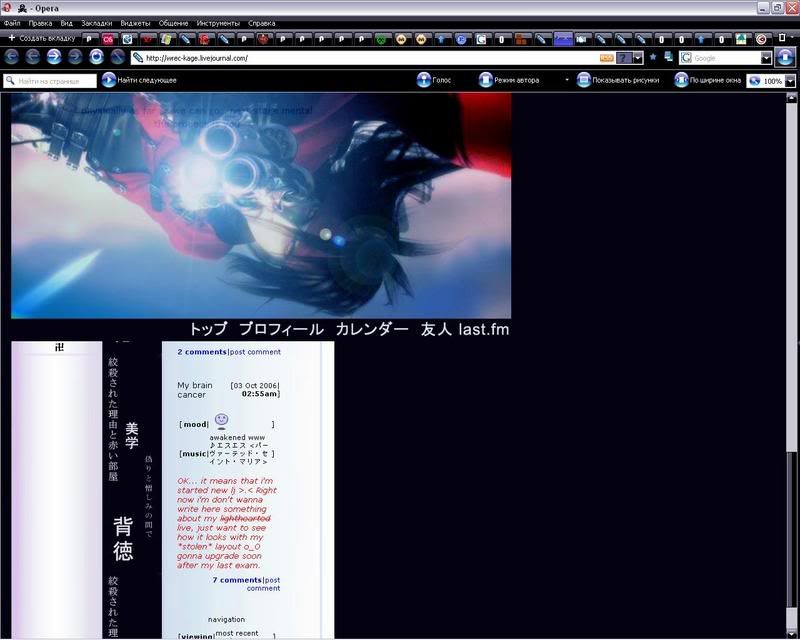Switch to the pink C6 tab
This screenshot has height=640, width=800.
click(x=108, y=39)
